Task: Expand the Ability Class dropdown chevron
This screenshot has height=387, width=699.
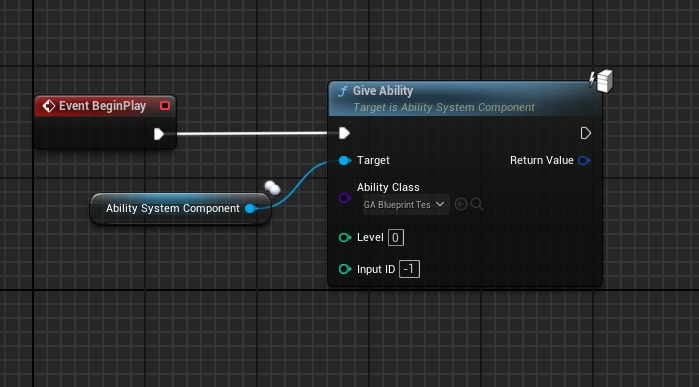Action: tap(440, 204)
